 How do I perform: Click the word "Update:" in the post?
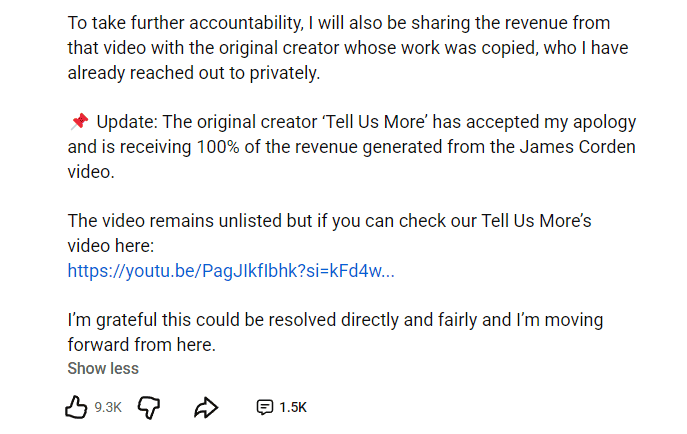(x=128, y=122)
